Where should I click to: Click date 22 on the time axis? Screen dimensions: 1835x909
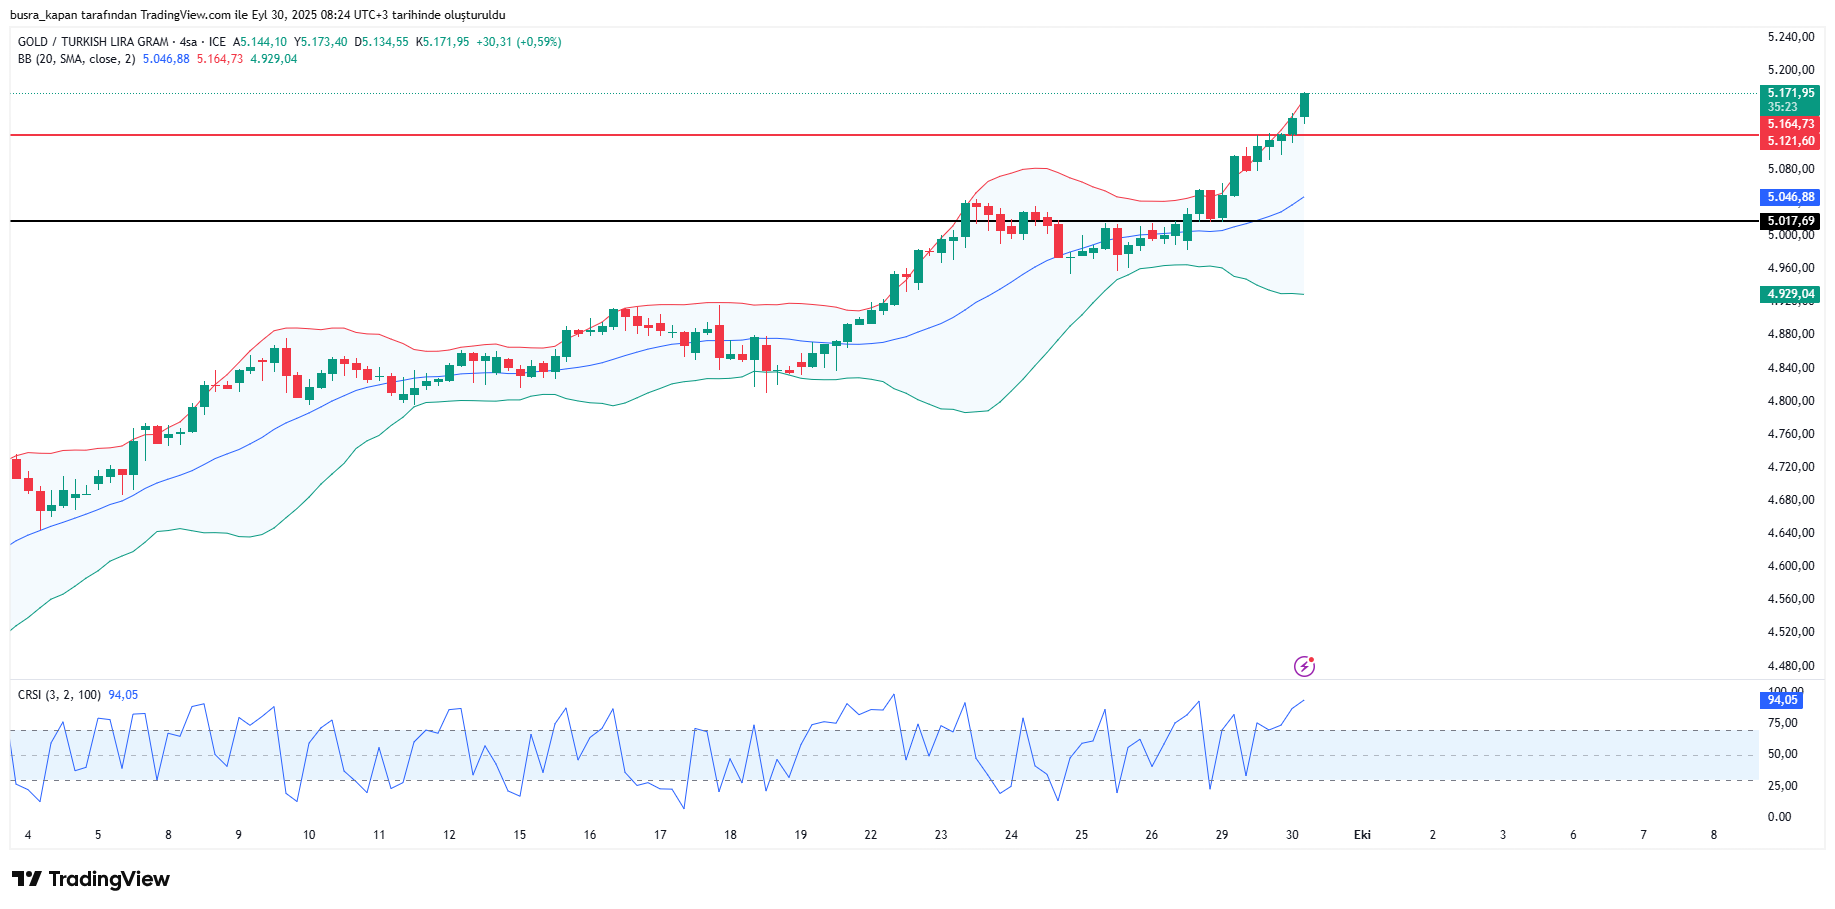(x=870, y=835)
